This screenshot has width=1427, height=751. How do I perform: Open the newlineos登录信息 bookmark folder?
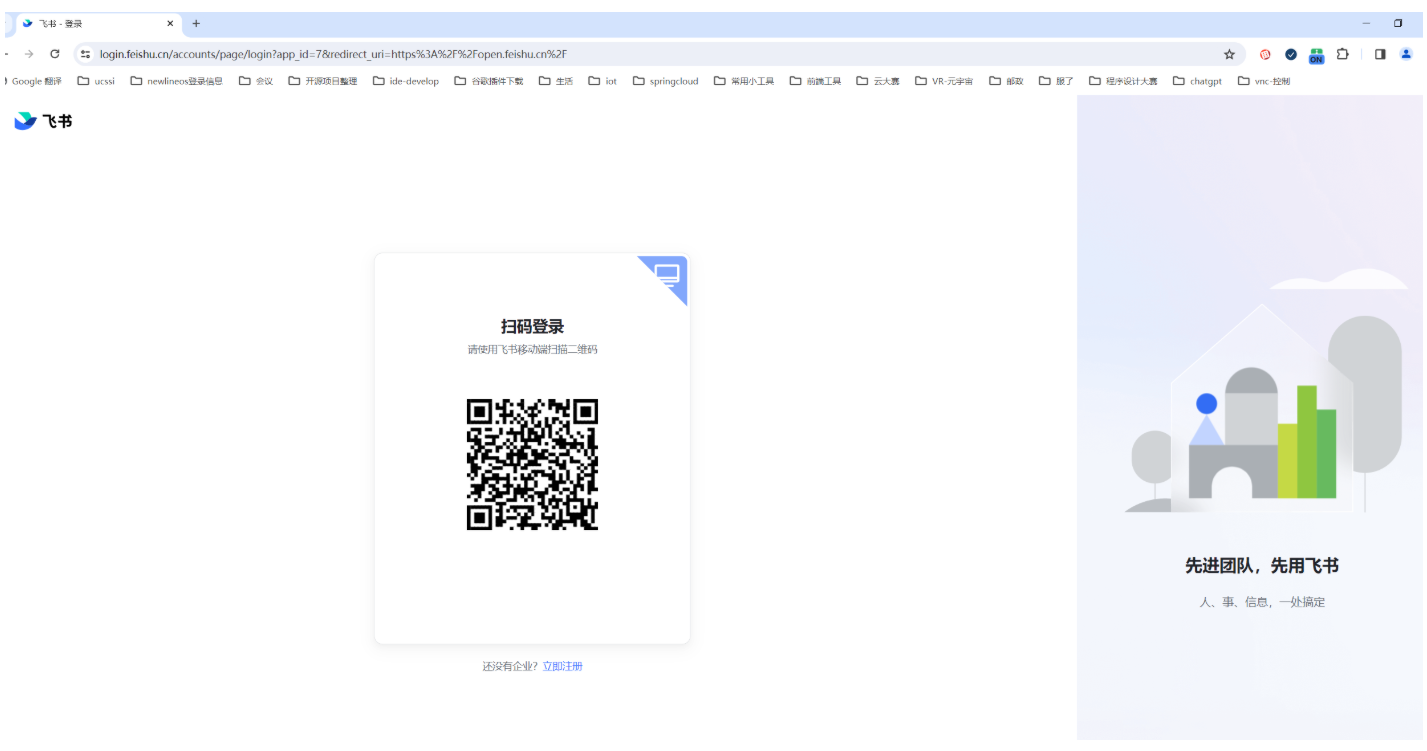(177, 81)
